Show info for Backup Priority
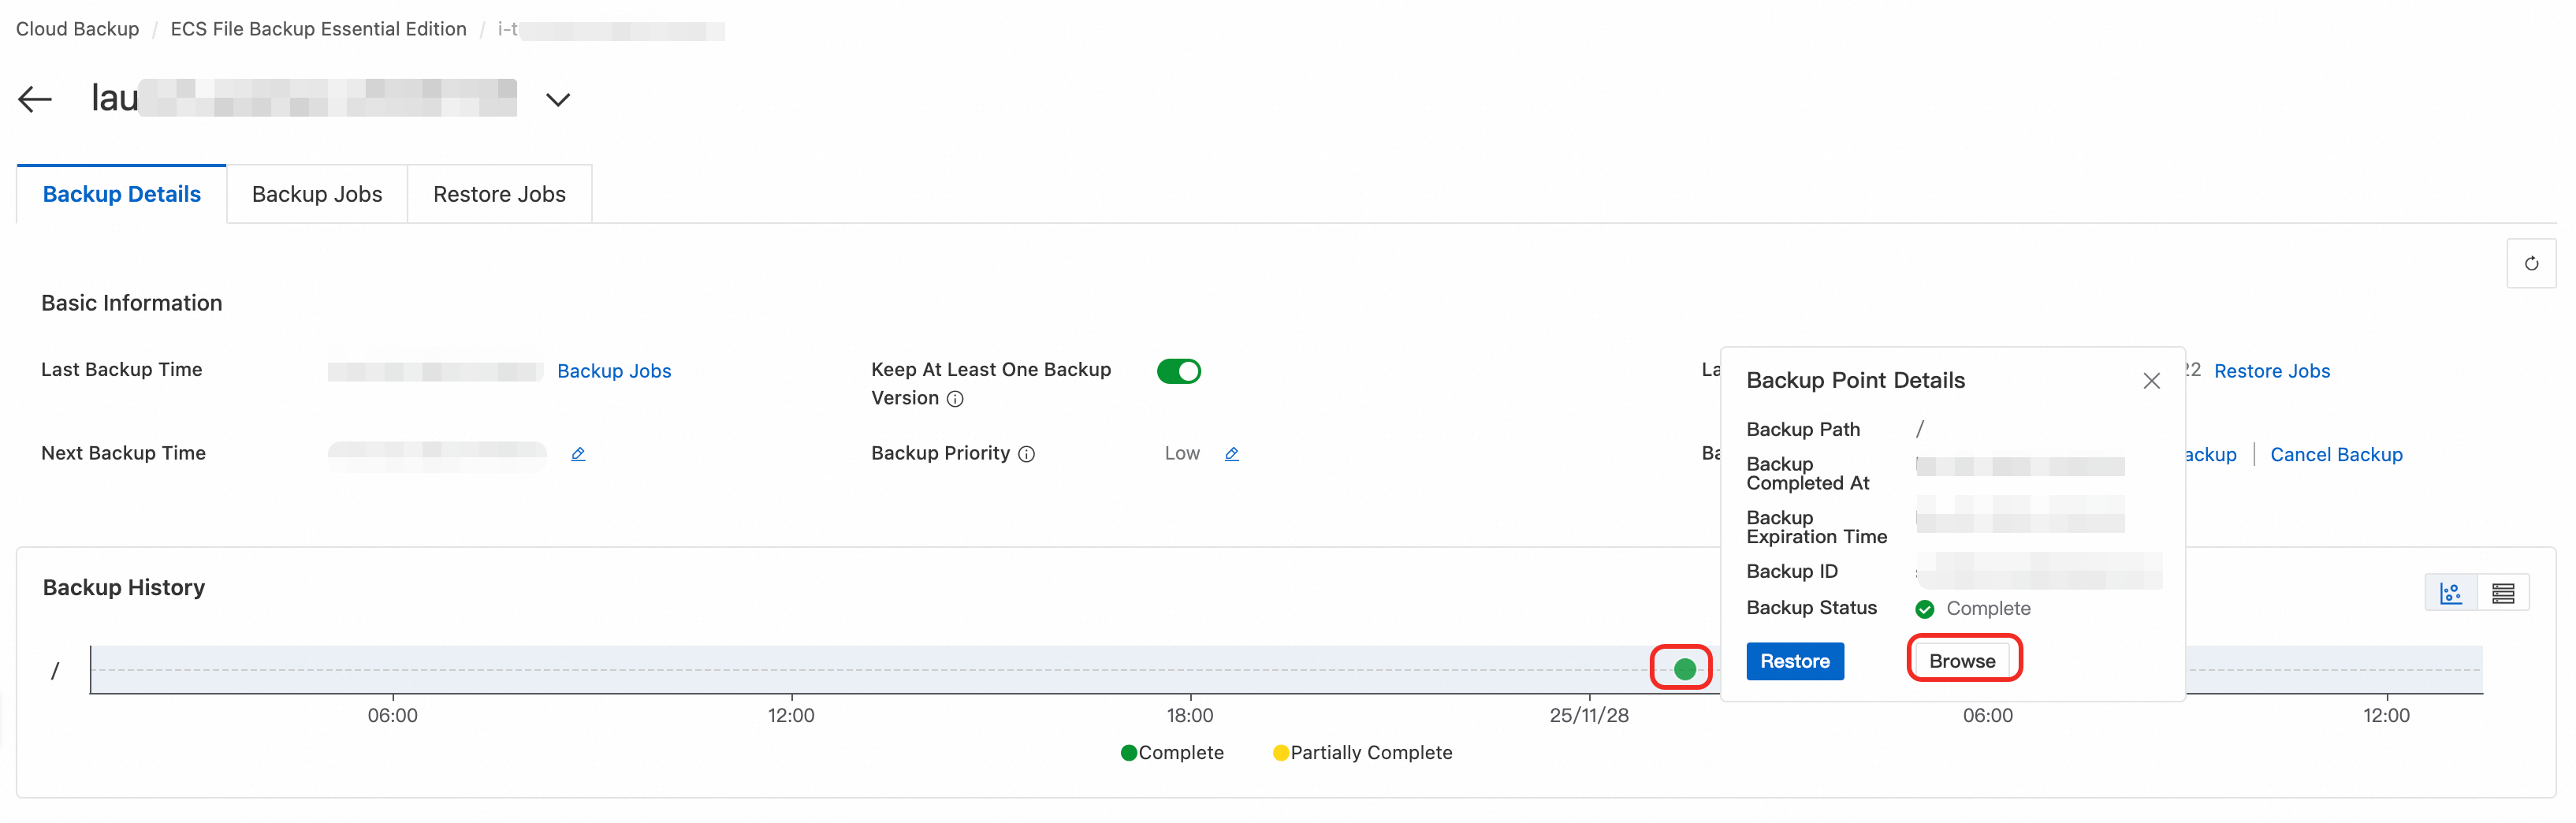Screen dimensions: 2576x823 [x=1026, y=454]
